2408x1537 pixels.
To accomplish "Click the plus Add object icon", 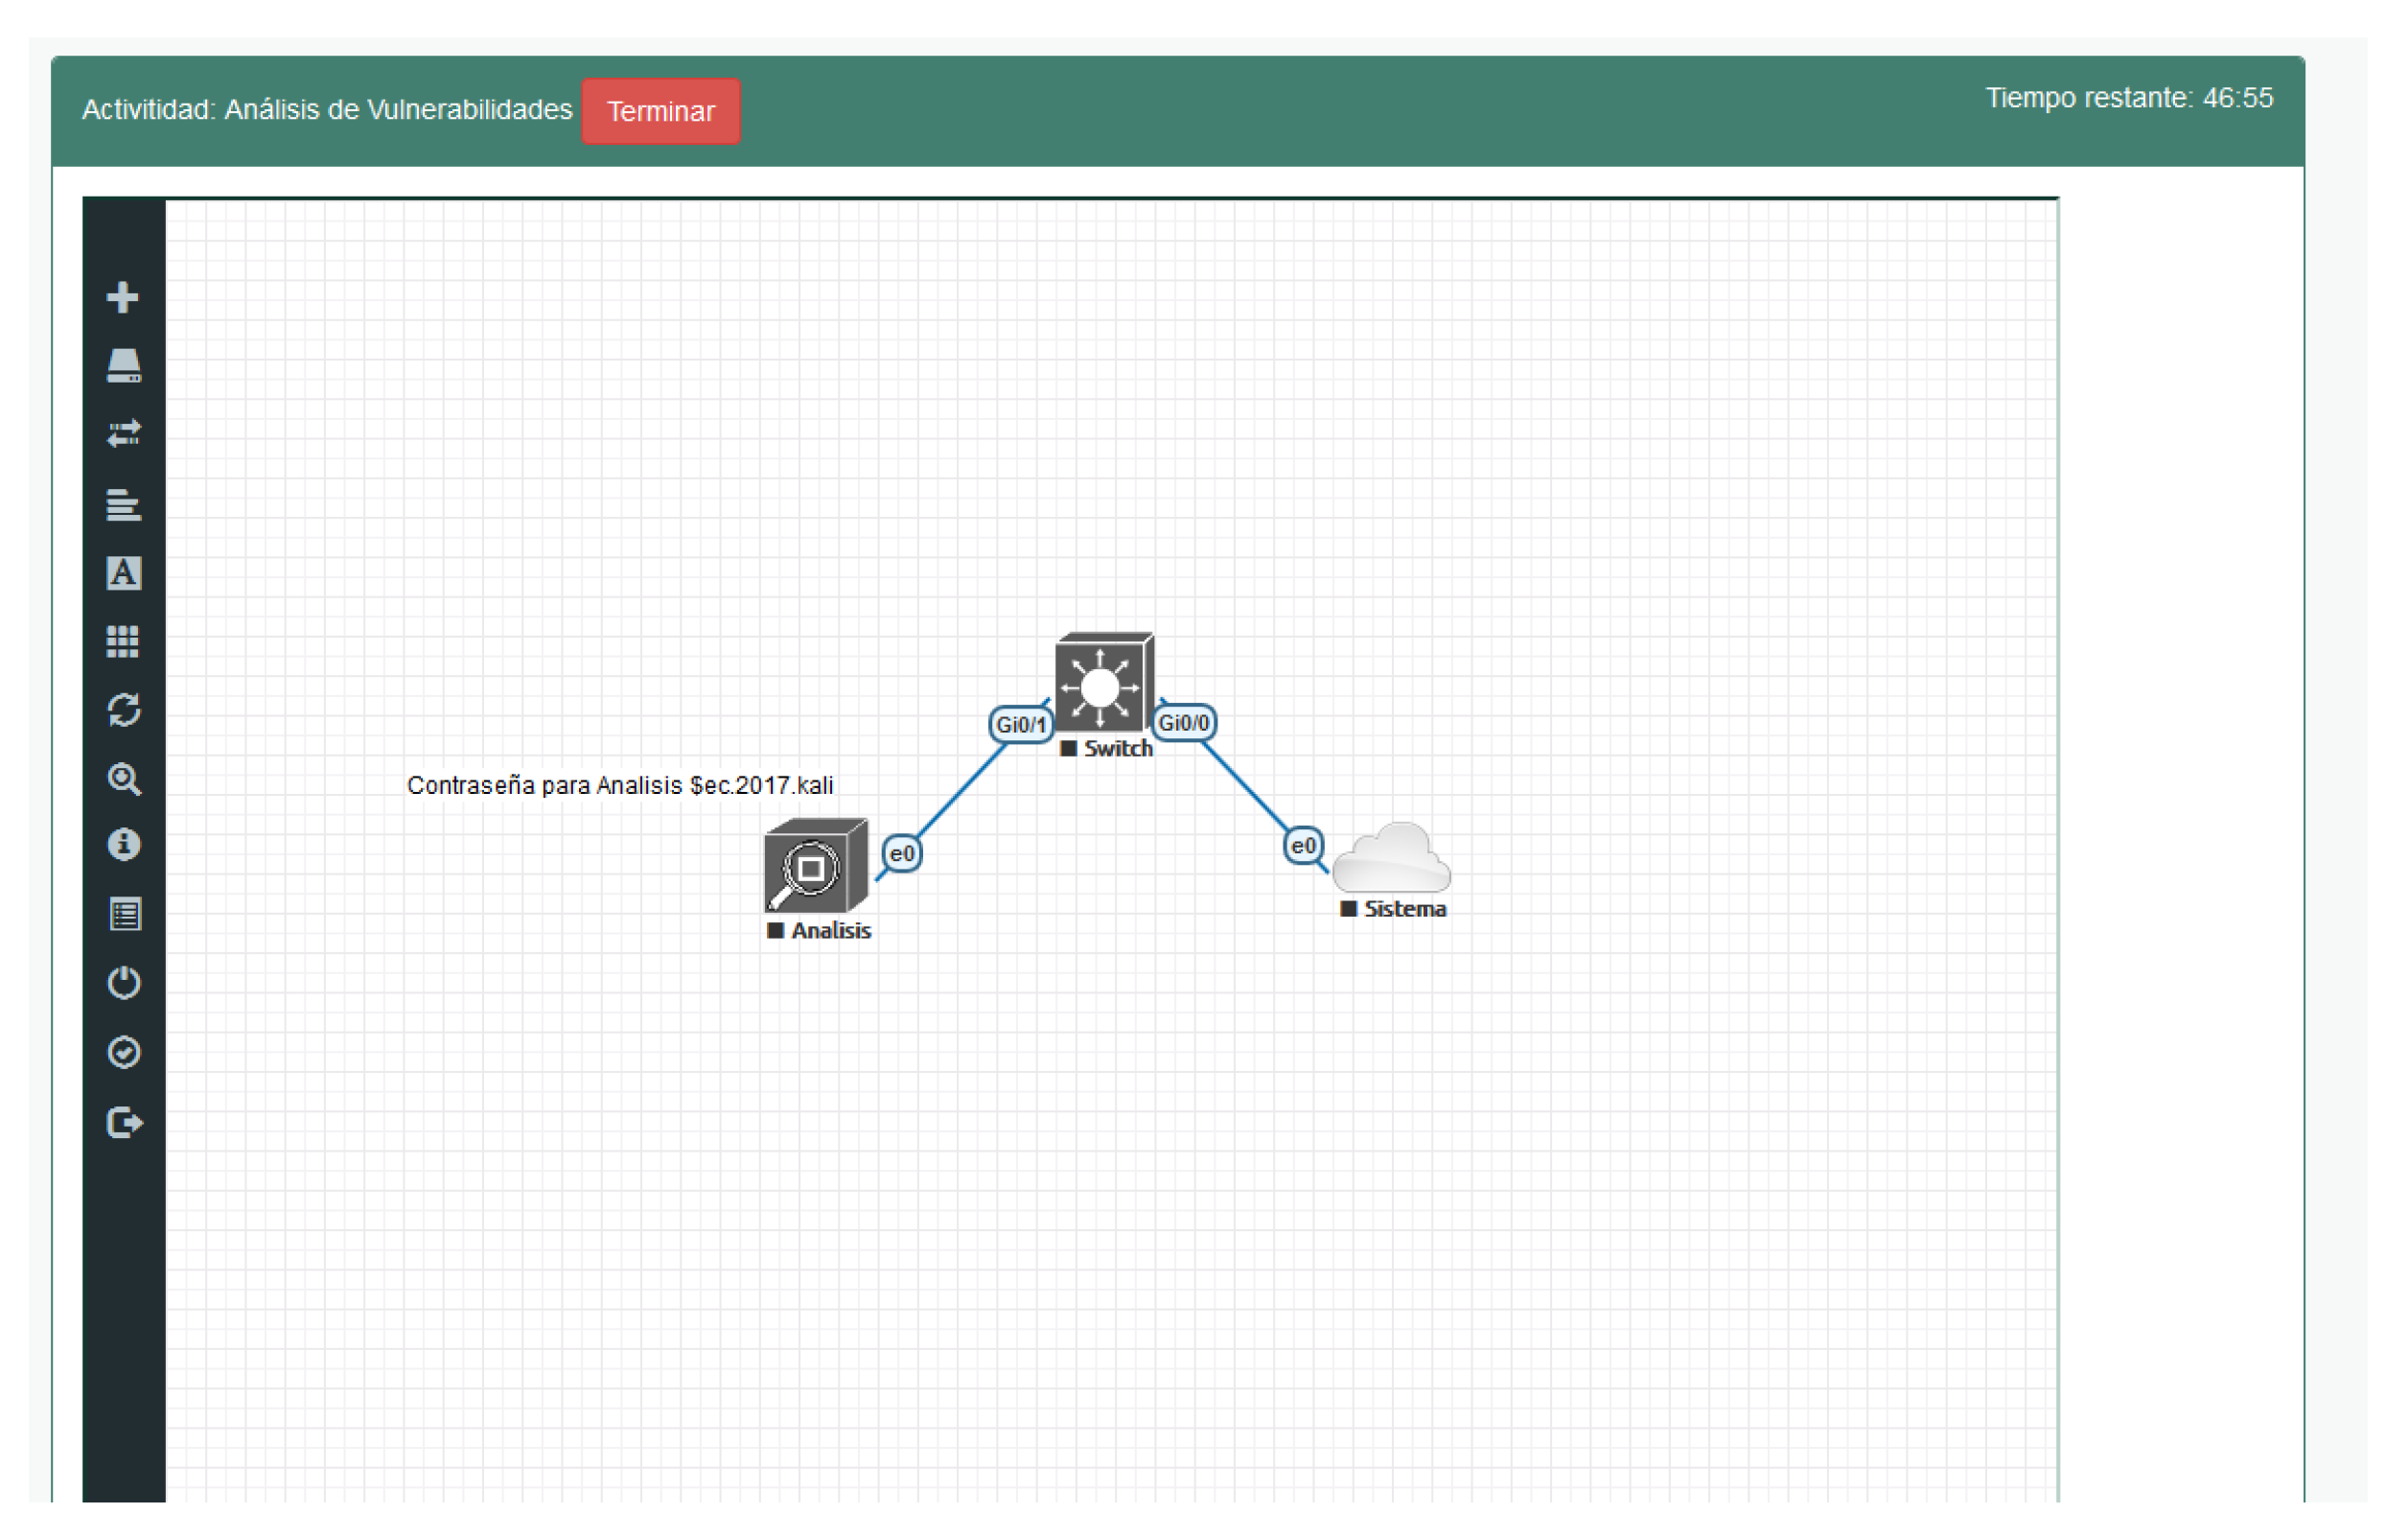I will [x=123, y=298].
